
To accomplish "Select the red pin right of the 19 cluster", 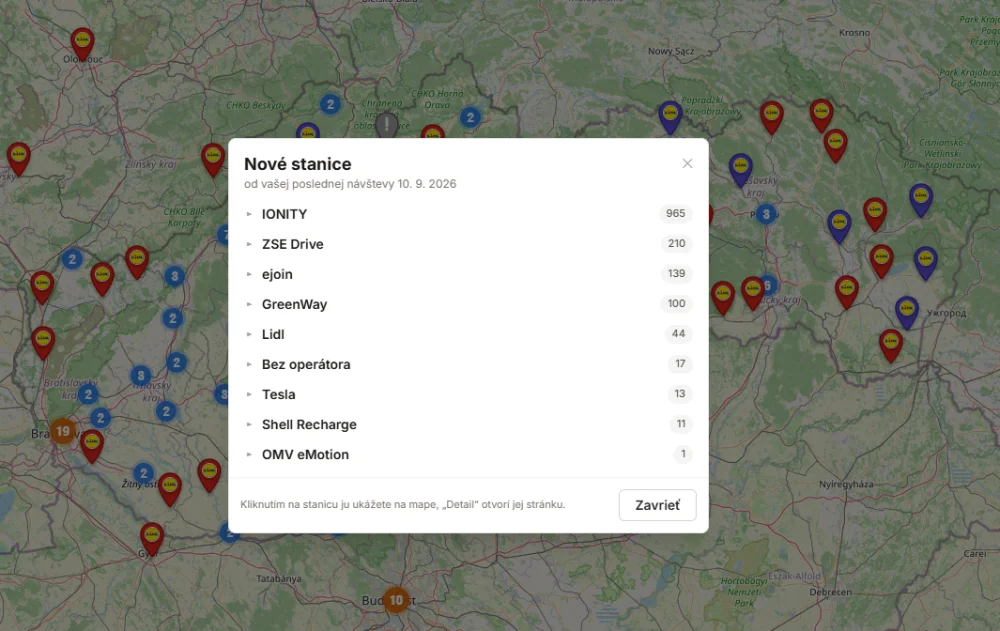I will [92, 445].
